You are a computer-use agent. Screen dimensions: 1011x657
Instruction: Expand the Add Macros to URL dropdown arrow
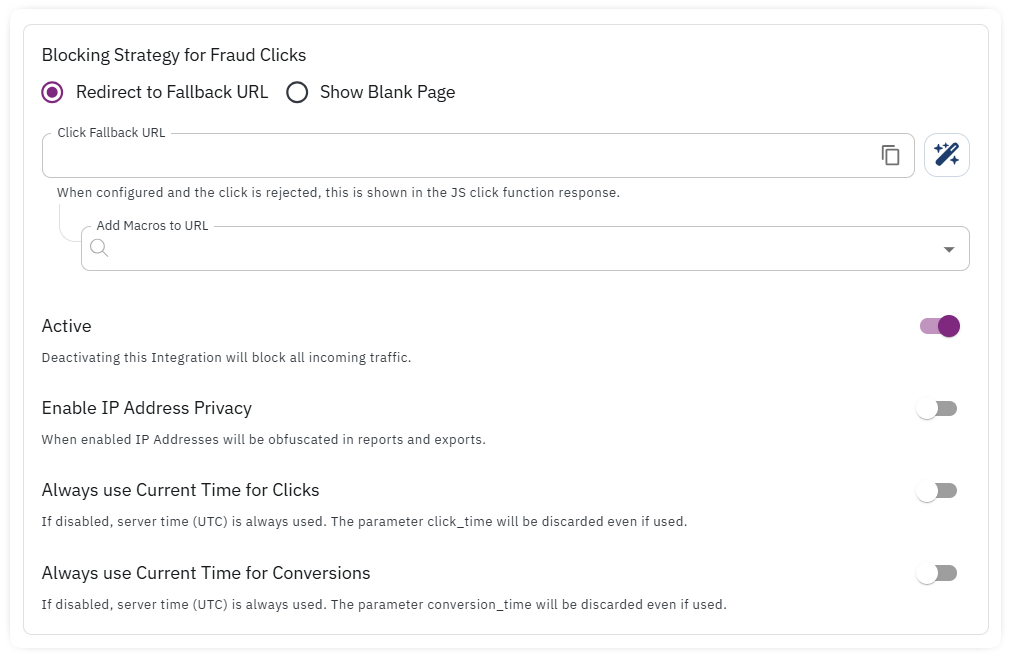(949, 249)
